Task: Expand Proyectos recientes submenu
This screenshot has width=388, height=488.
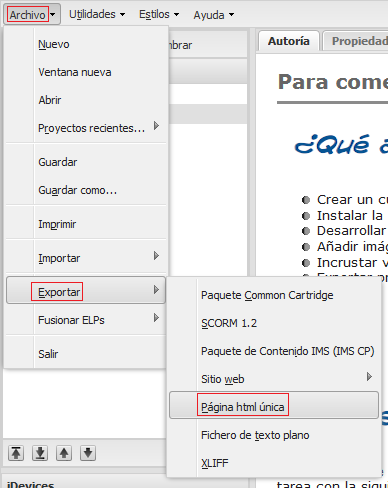Action: (86, 128)
